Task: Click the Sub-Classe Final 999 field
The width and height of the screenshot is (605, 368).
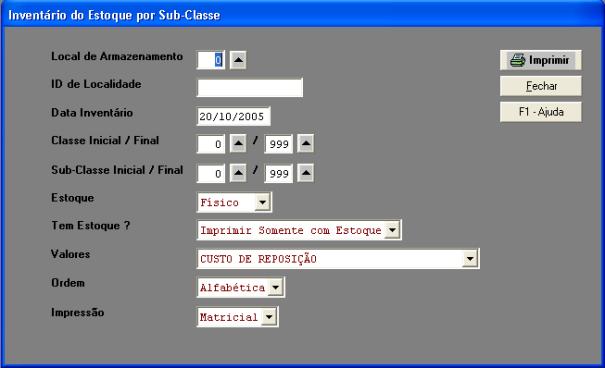Action: 279,173
